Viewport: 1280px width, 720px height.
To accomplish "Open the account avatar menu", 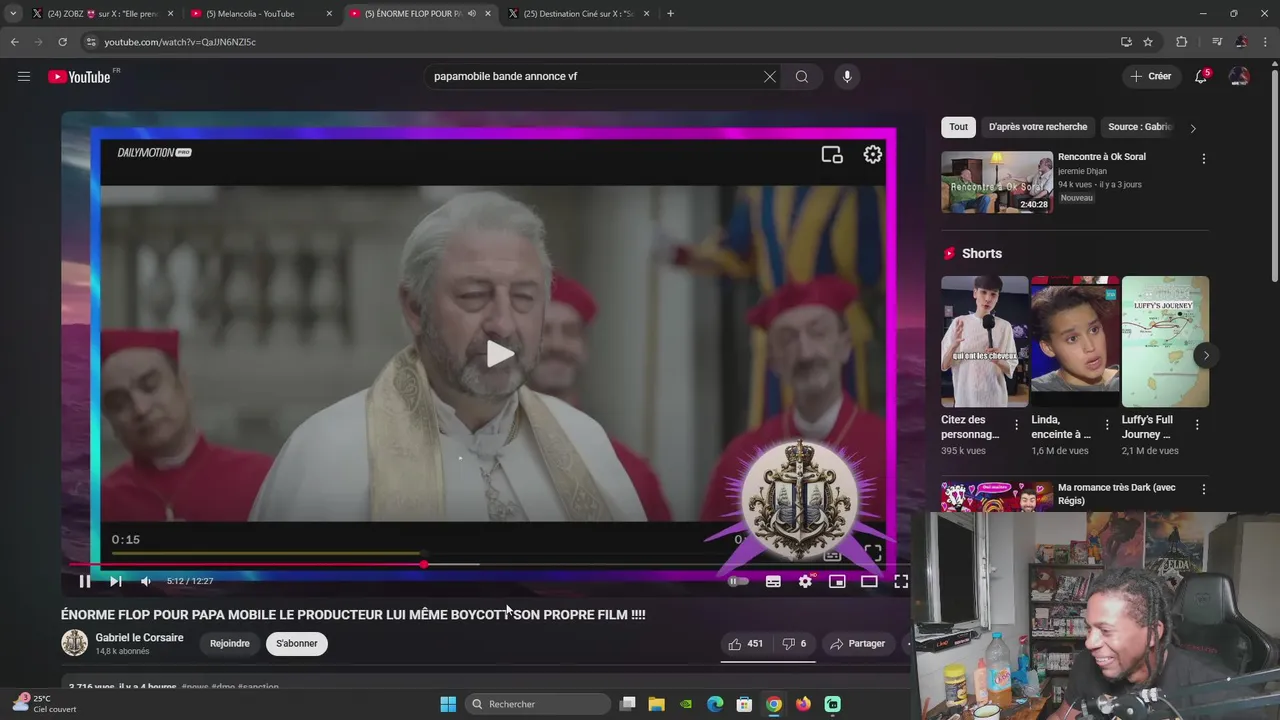I will pyautogui.click(x=1239, y=76).
